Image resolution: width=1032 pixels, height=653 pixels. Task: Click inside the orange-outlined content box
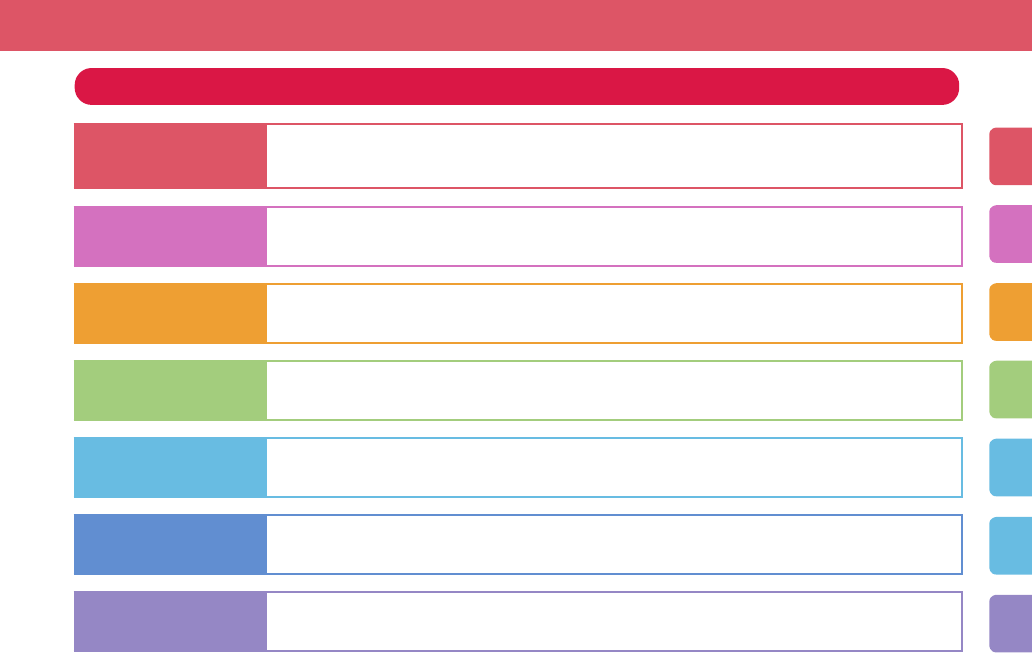pos(614,313)
